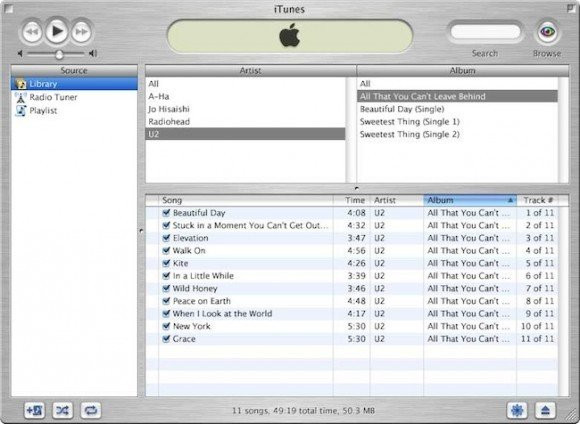Screen dimensions: 580x424
Task: Toggle repeat mode icon
Action: [91, 410]
